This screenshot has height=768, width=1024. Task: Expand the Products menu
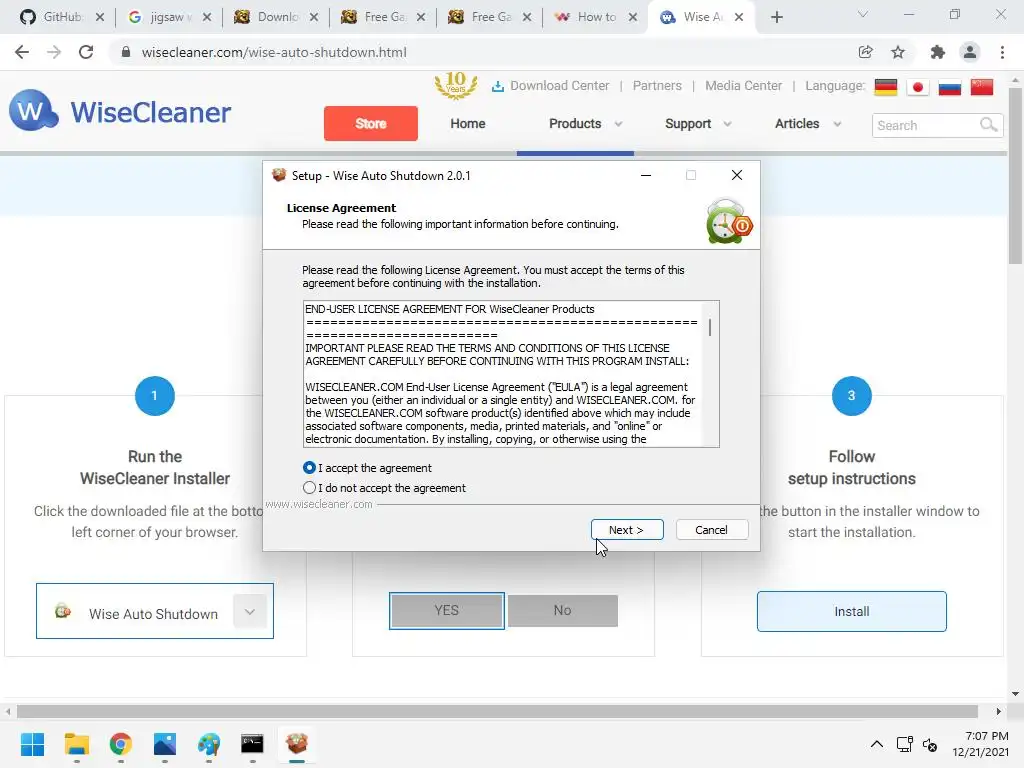pos(585,123)
